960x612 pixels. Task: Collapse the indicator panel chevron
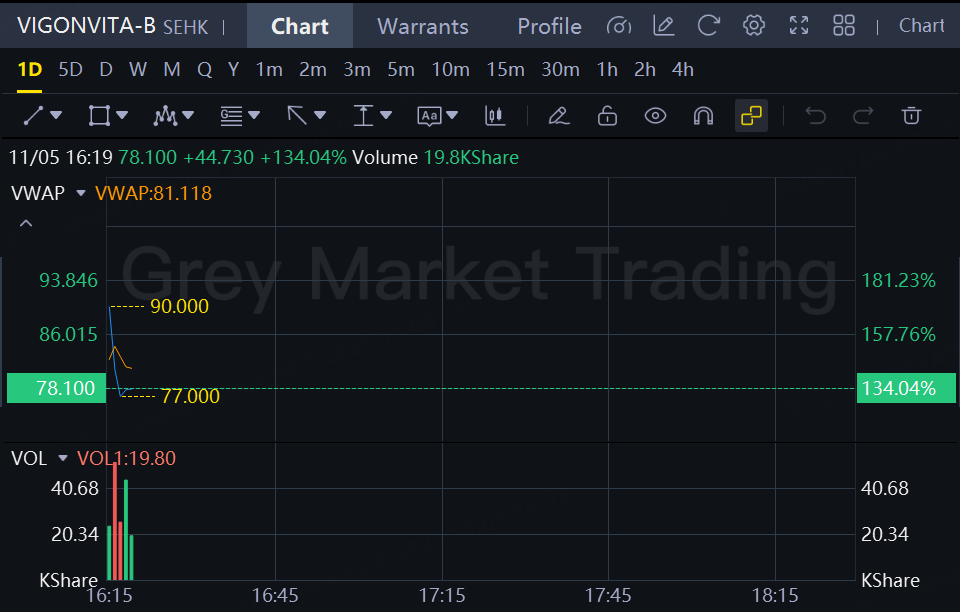point(26,223)
